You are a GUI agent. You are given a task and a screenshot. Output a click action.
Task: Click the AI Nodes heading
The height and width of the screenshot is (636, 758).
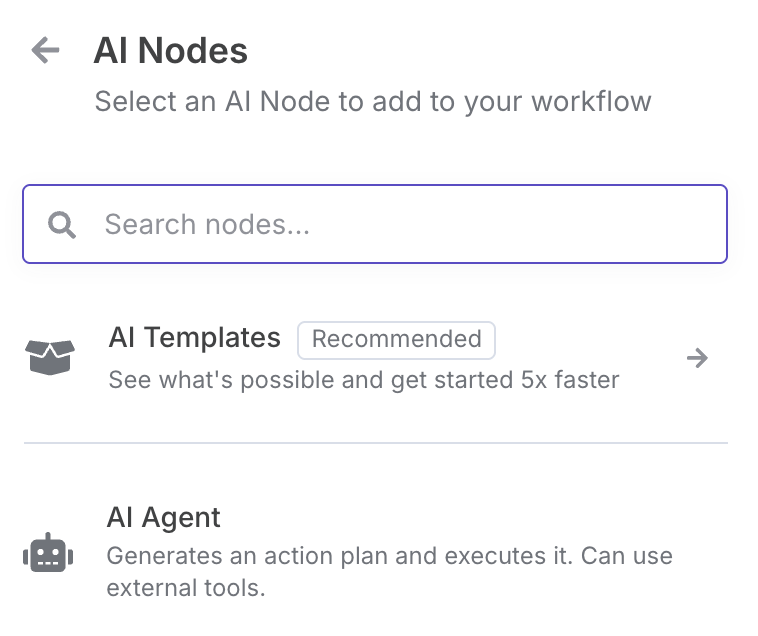[170, 50]
